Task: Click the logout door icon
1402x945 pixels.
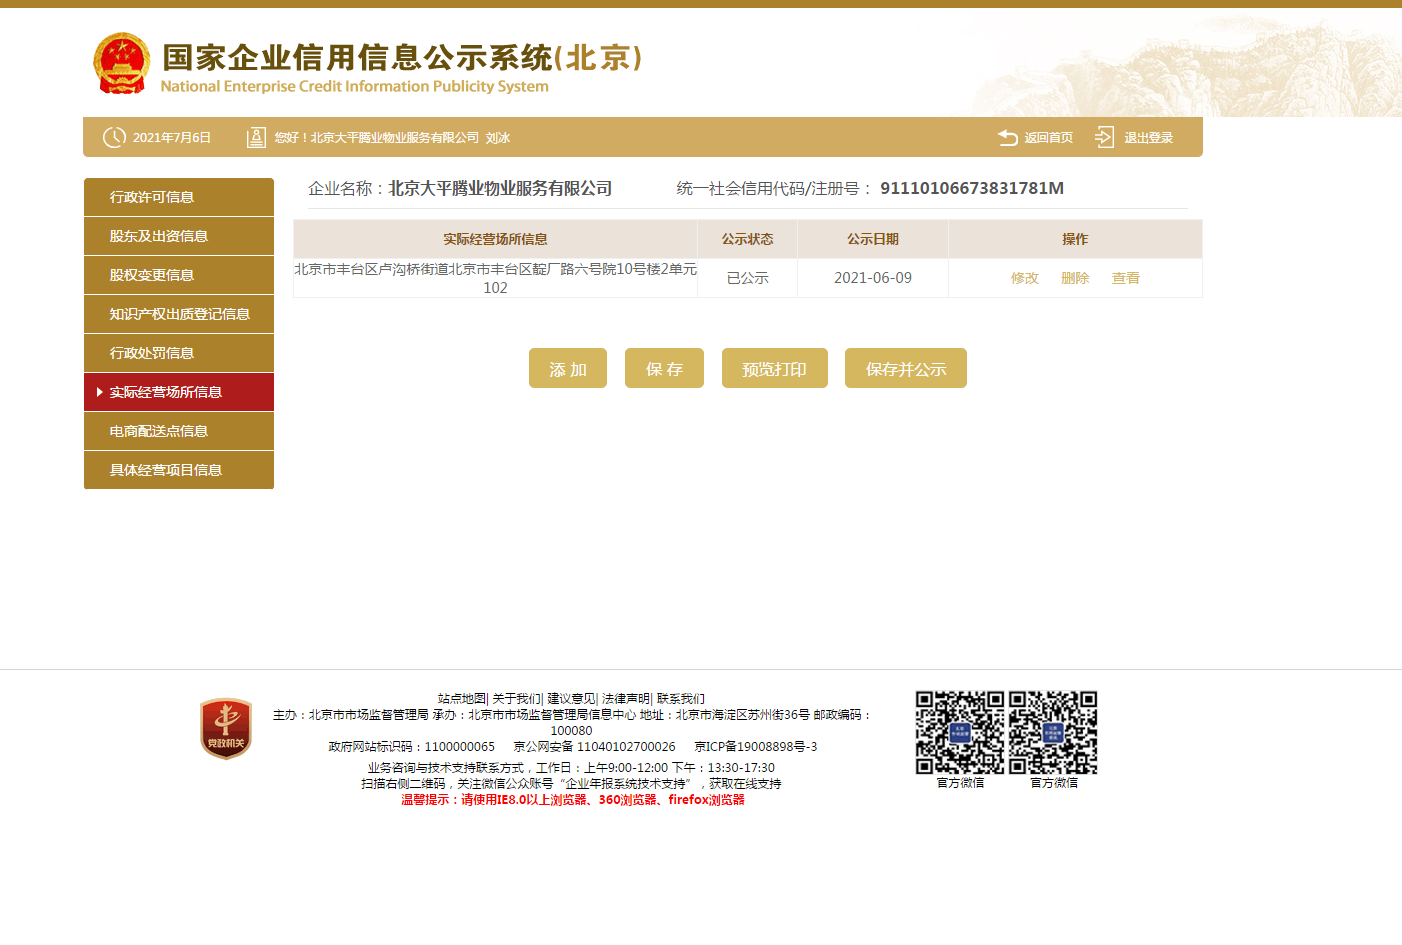Action: (x=1104, y=137)
